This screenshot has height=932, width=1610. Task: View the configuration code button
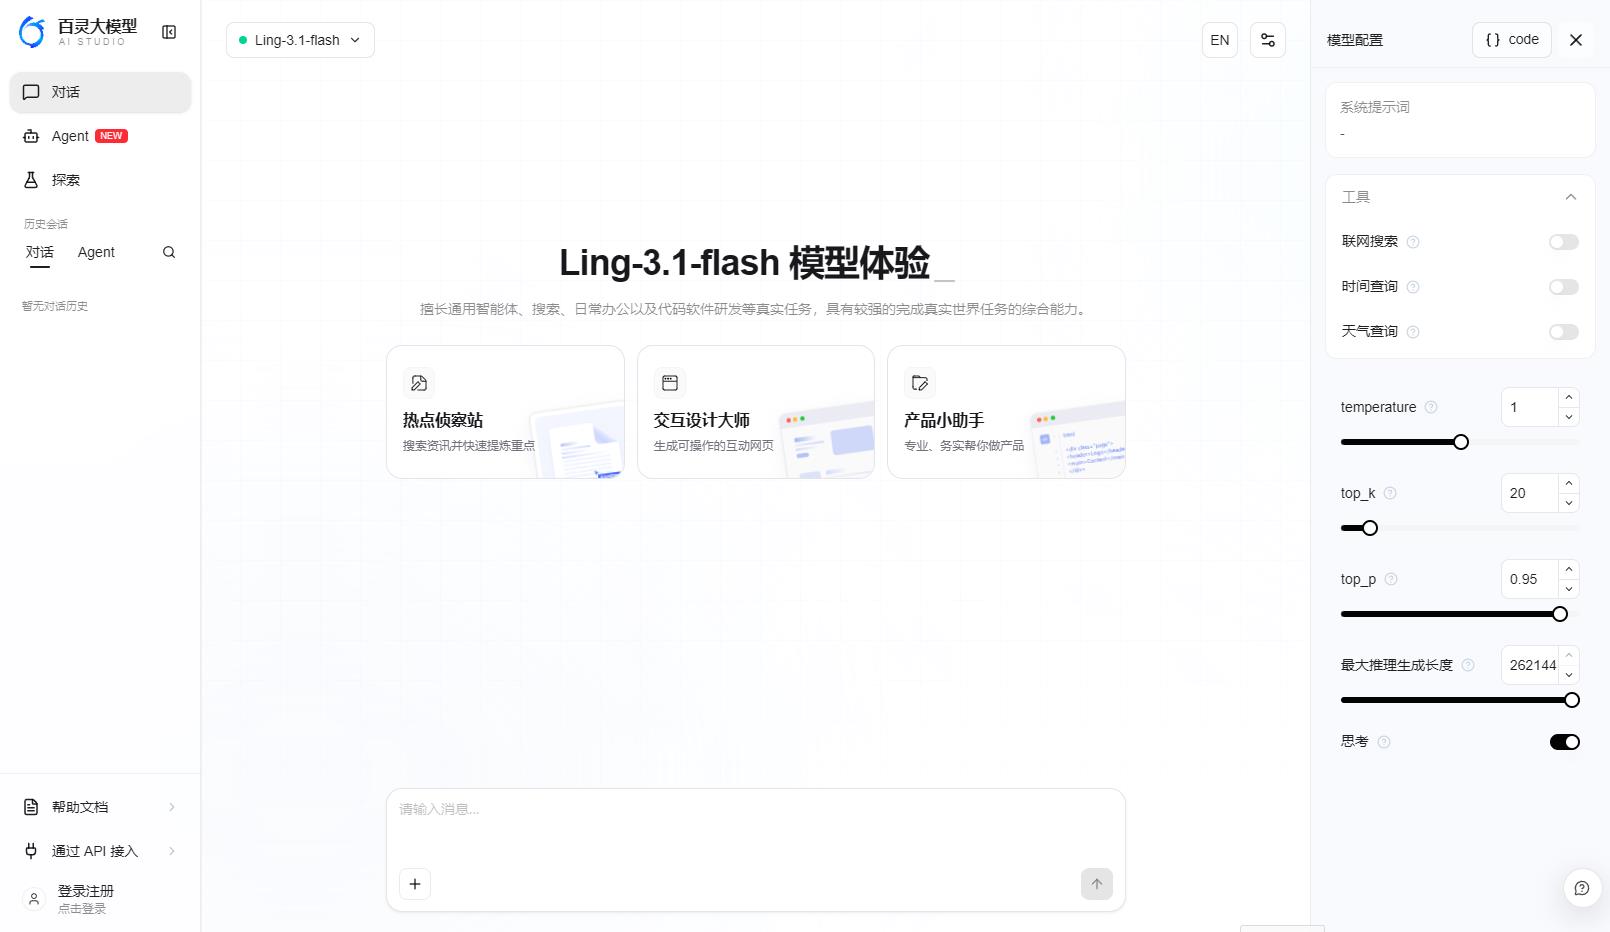point(1512,40)
